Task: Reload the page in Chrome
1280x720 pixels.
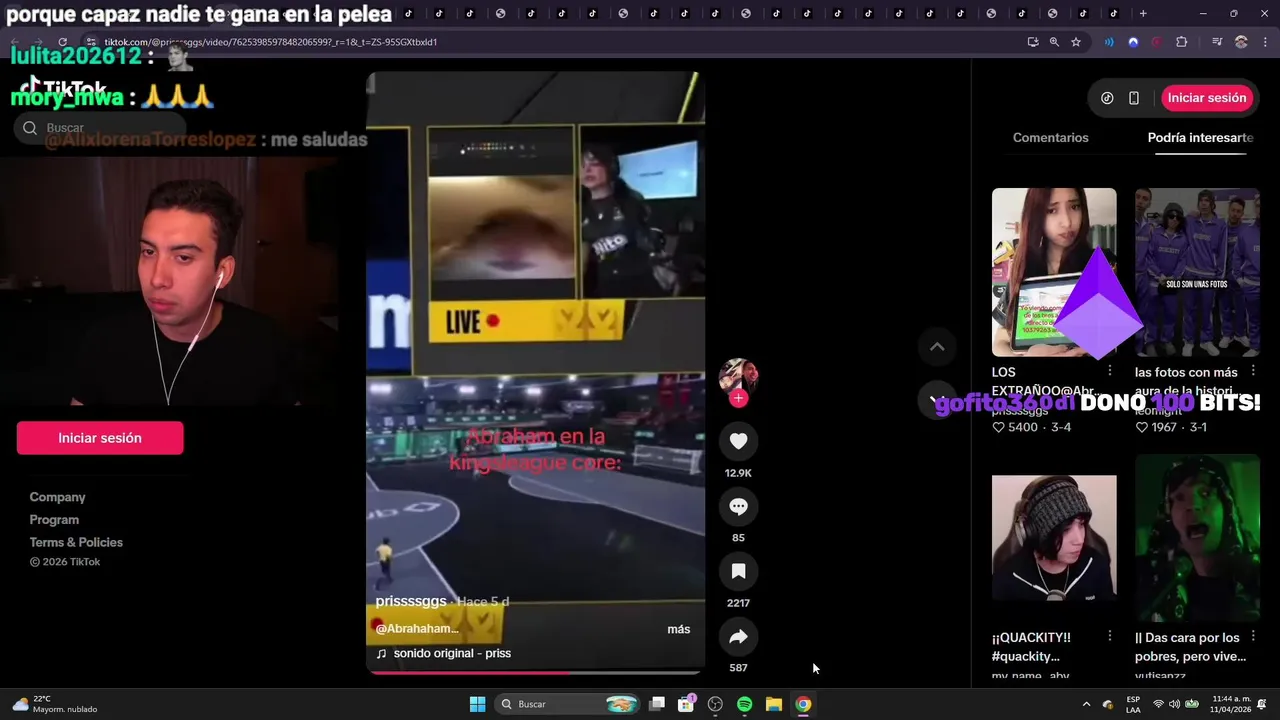Action: [x=62, y=42]
